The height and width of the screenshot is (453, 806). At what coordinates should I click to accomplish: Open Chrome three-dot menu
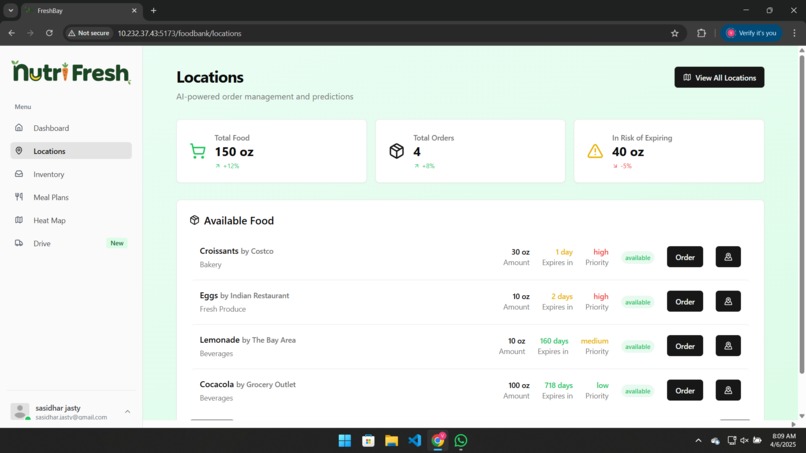point(794,33)
